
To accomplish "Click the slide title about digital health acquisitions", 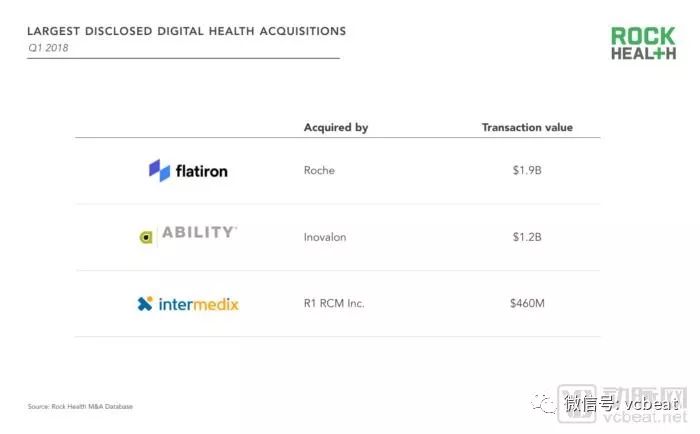I will point(187,31).
